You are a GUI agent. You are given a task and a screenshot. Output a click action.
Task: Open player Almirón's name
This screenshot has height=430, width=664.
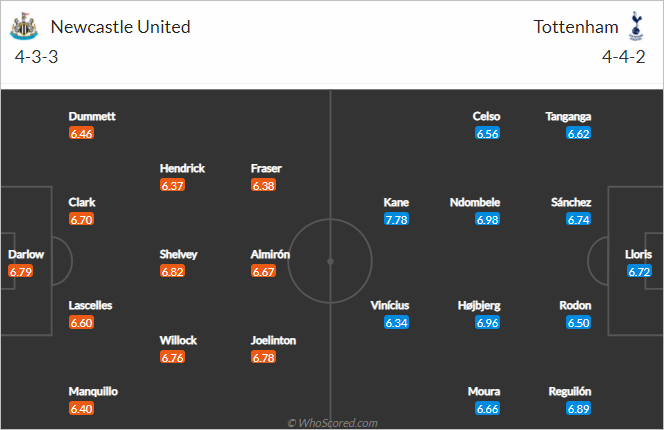tap(270, 254)
